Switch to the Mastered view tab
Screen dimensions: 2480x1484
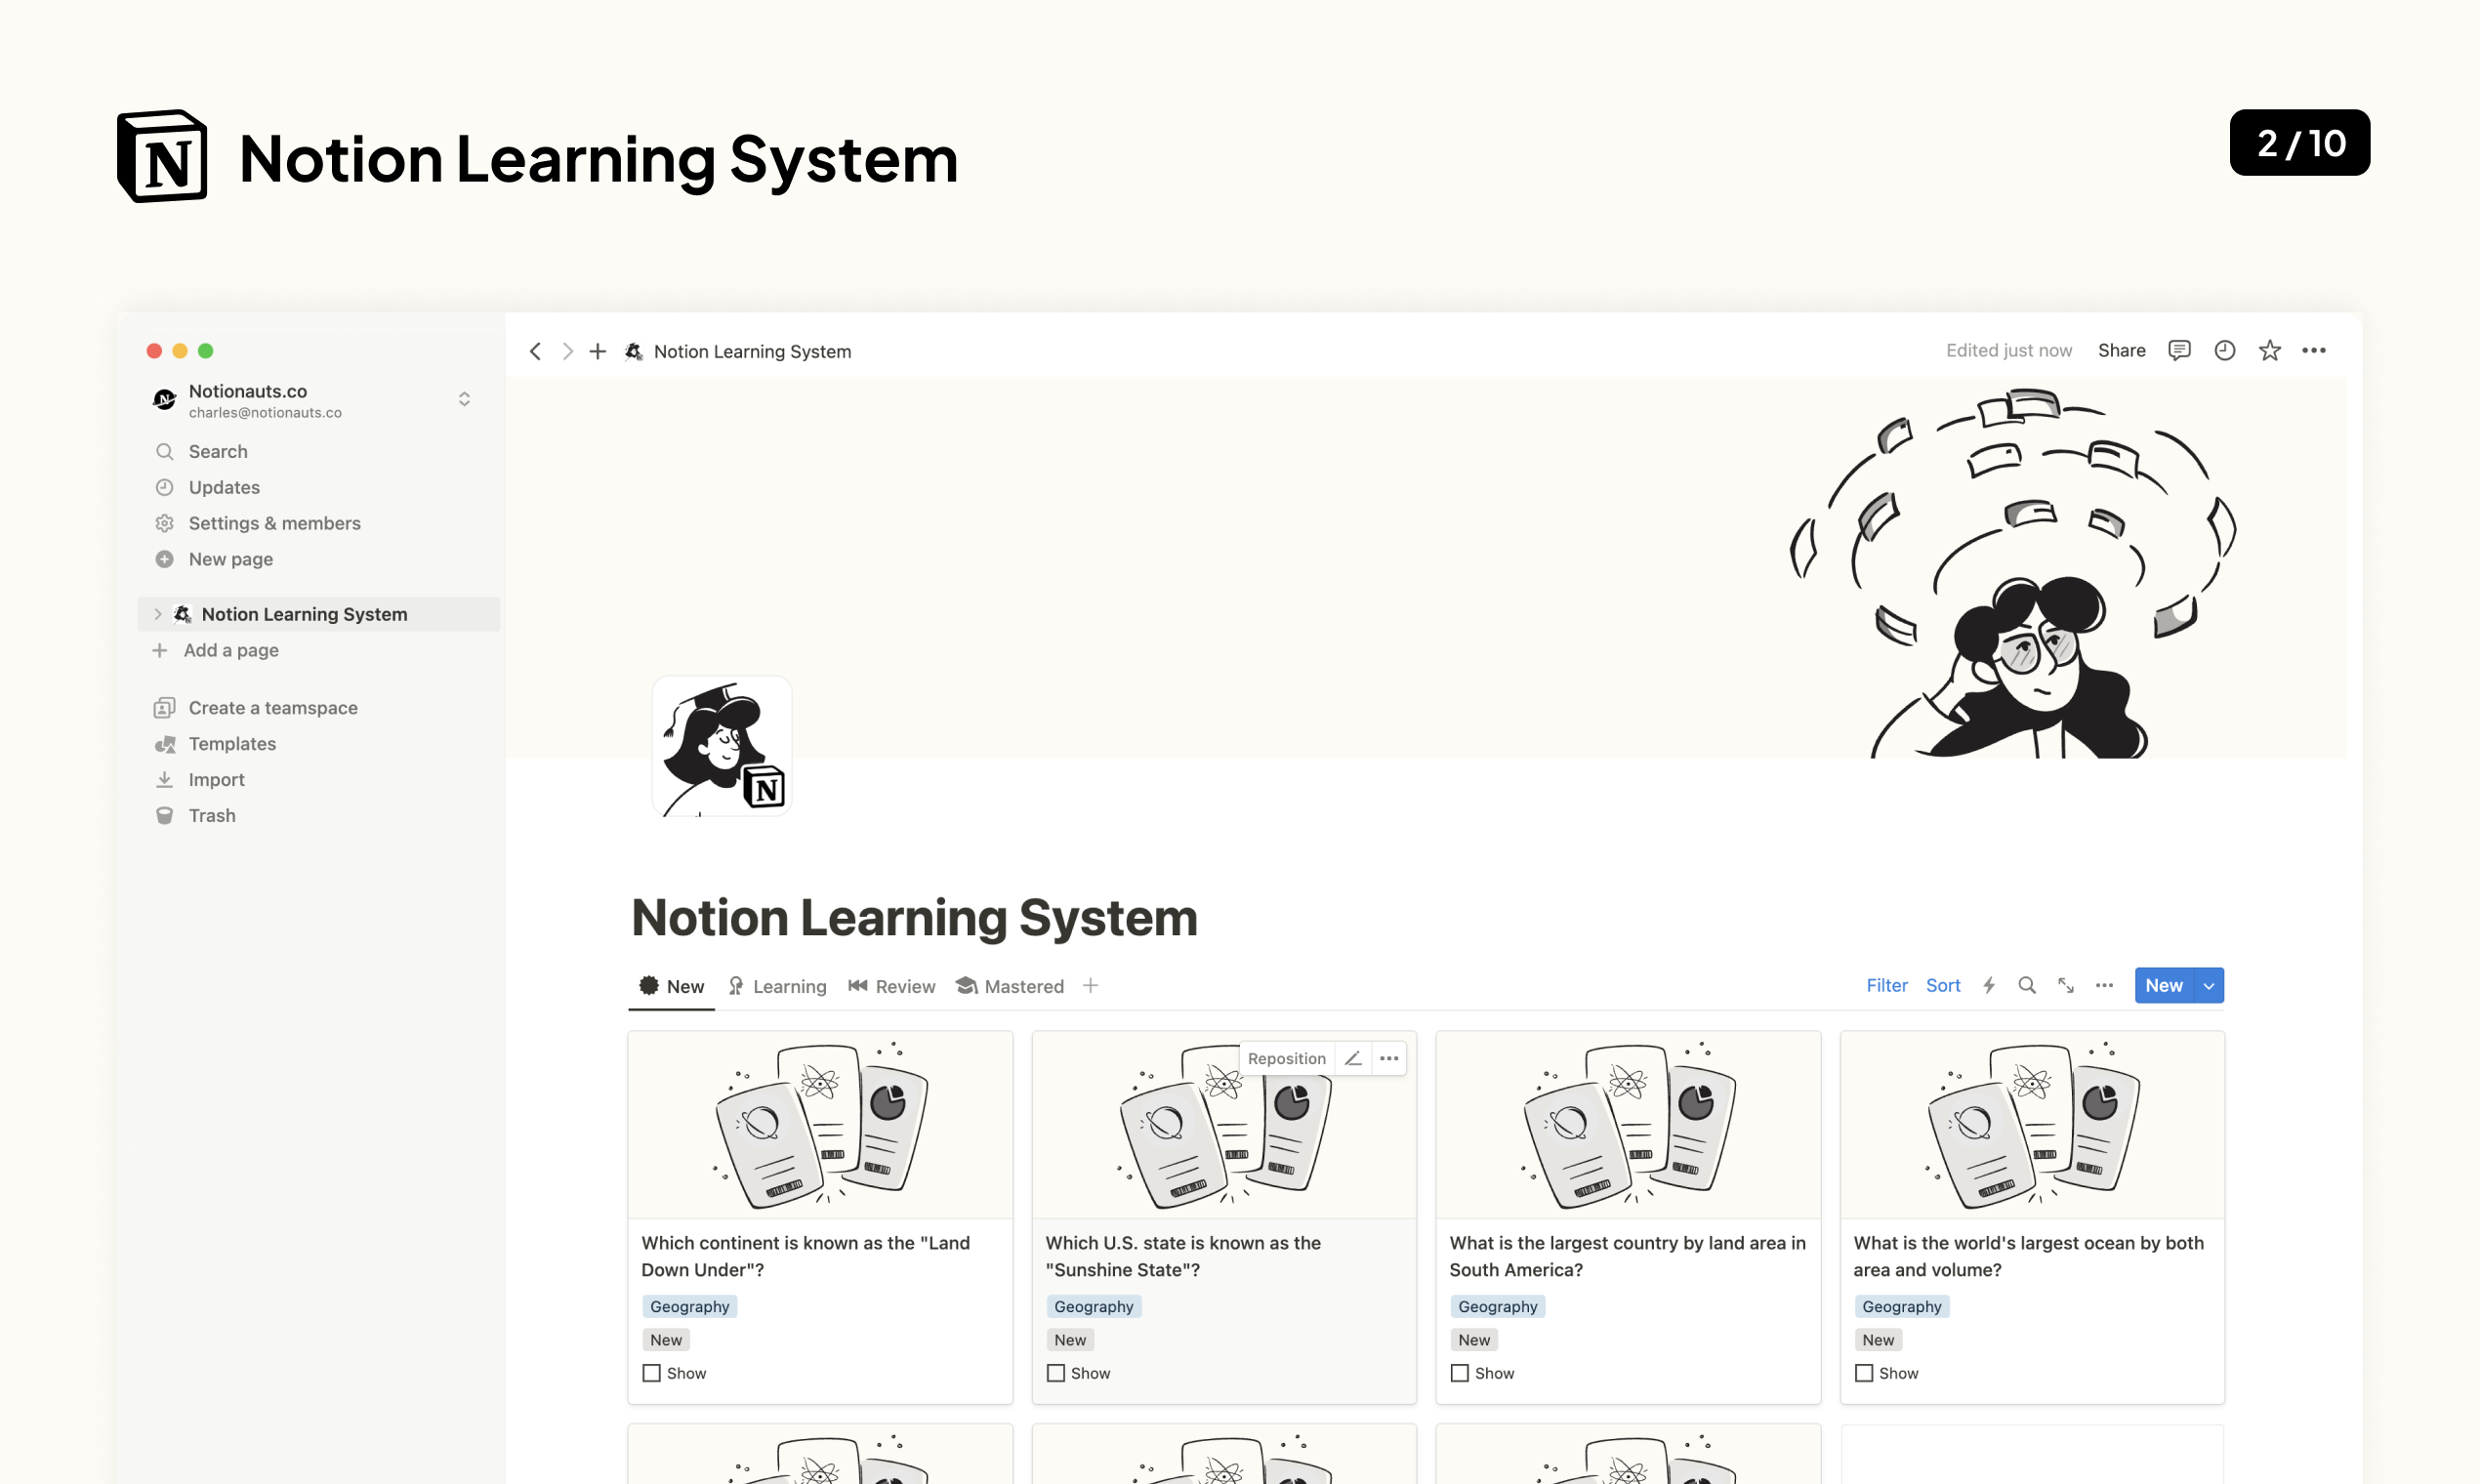click(1010, 986)
